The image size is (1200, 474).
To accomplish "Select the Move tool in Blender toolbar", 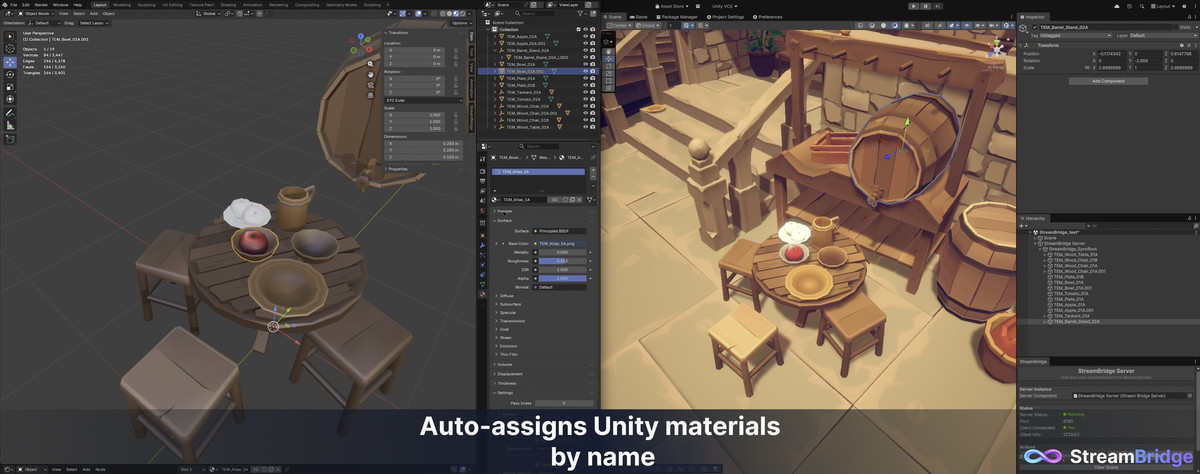I will [10, 62].
